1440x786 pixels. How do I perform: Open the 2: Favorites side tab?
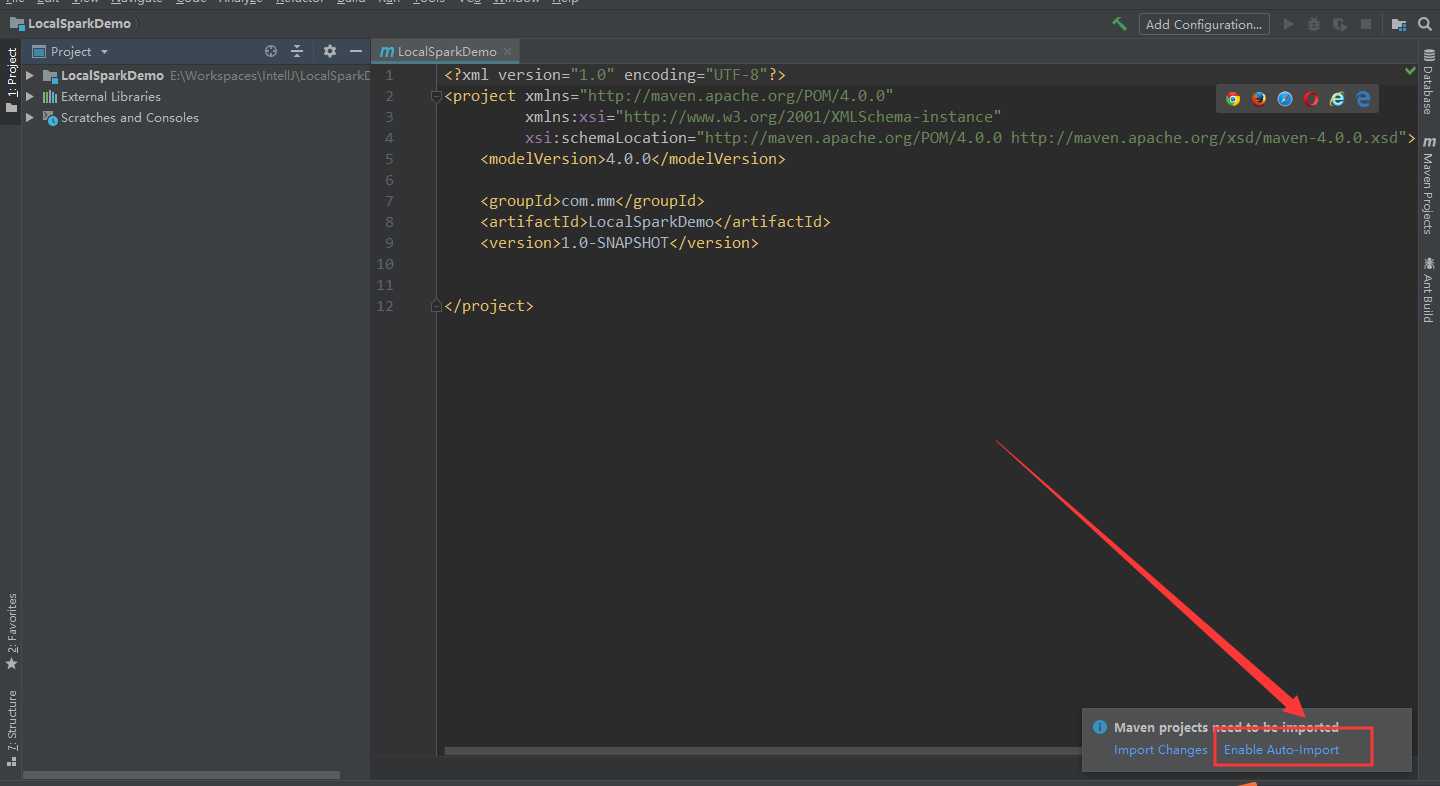(11, 632)
